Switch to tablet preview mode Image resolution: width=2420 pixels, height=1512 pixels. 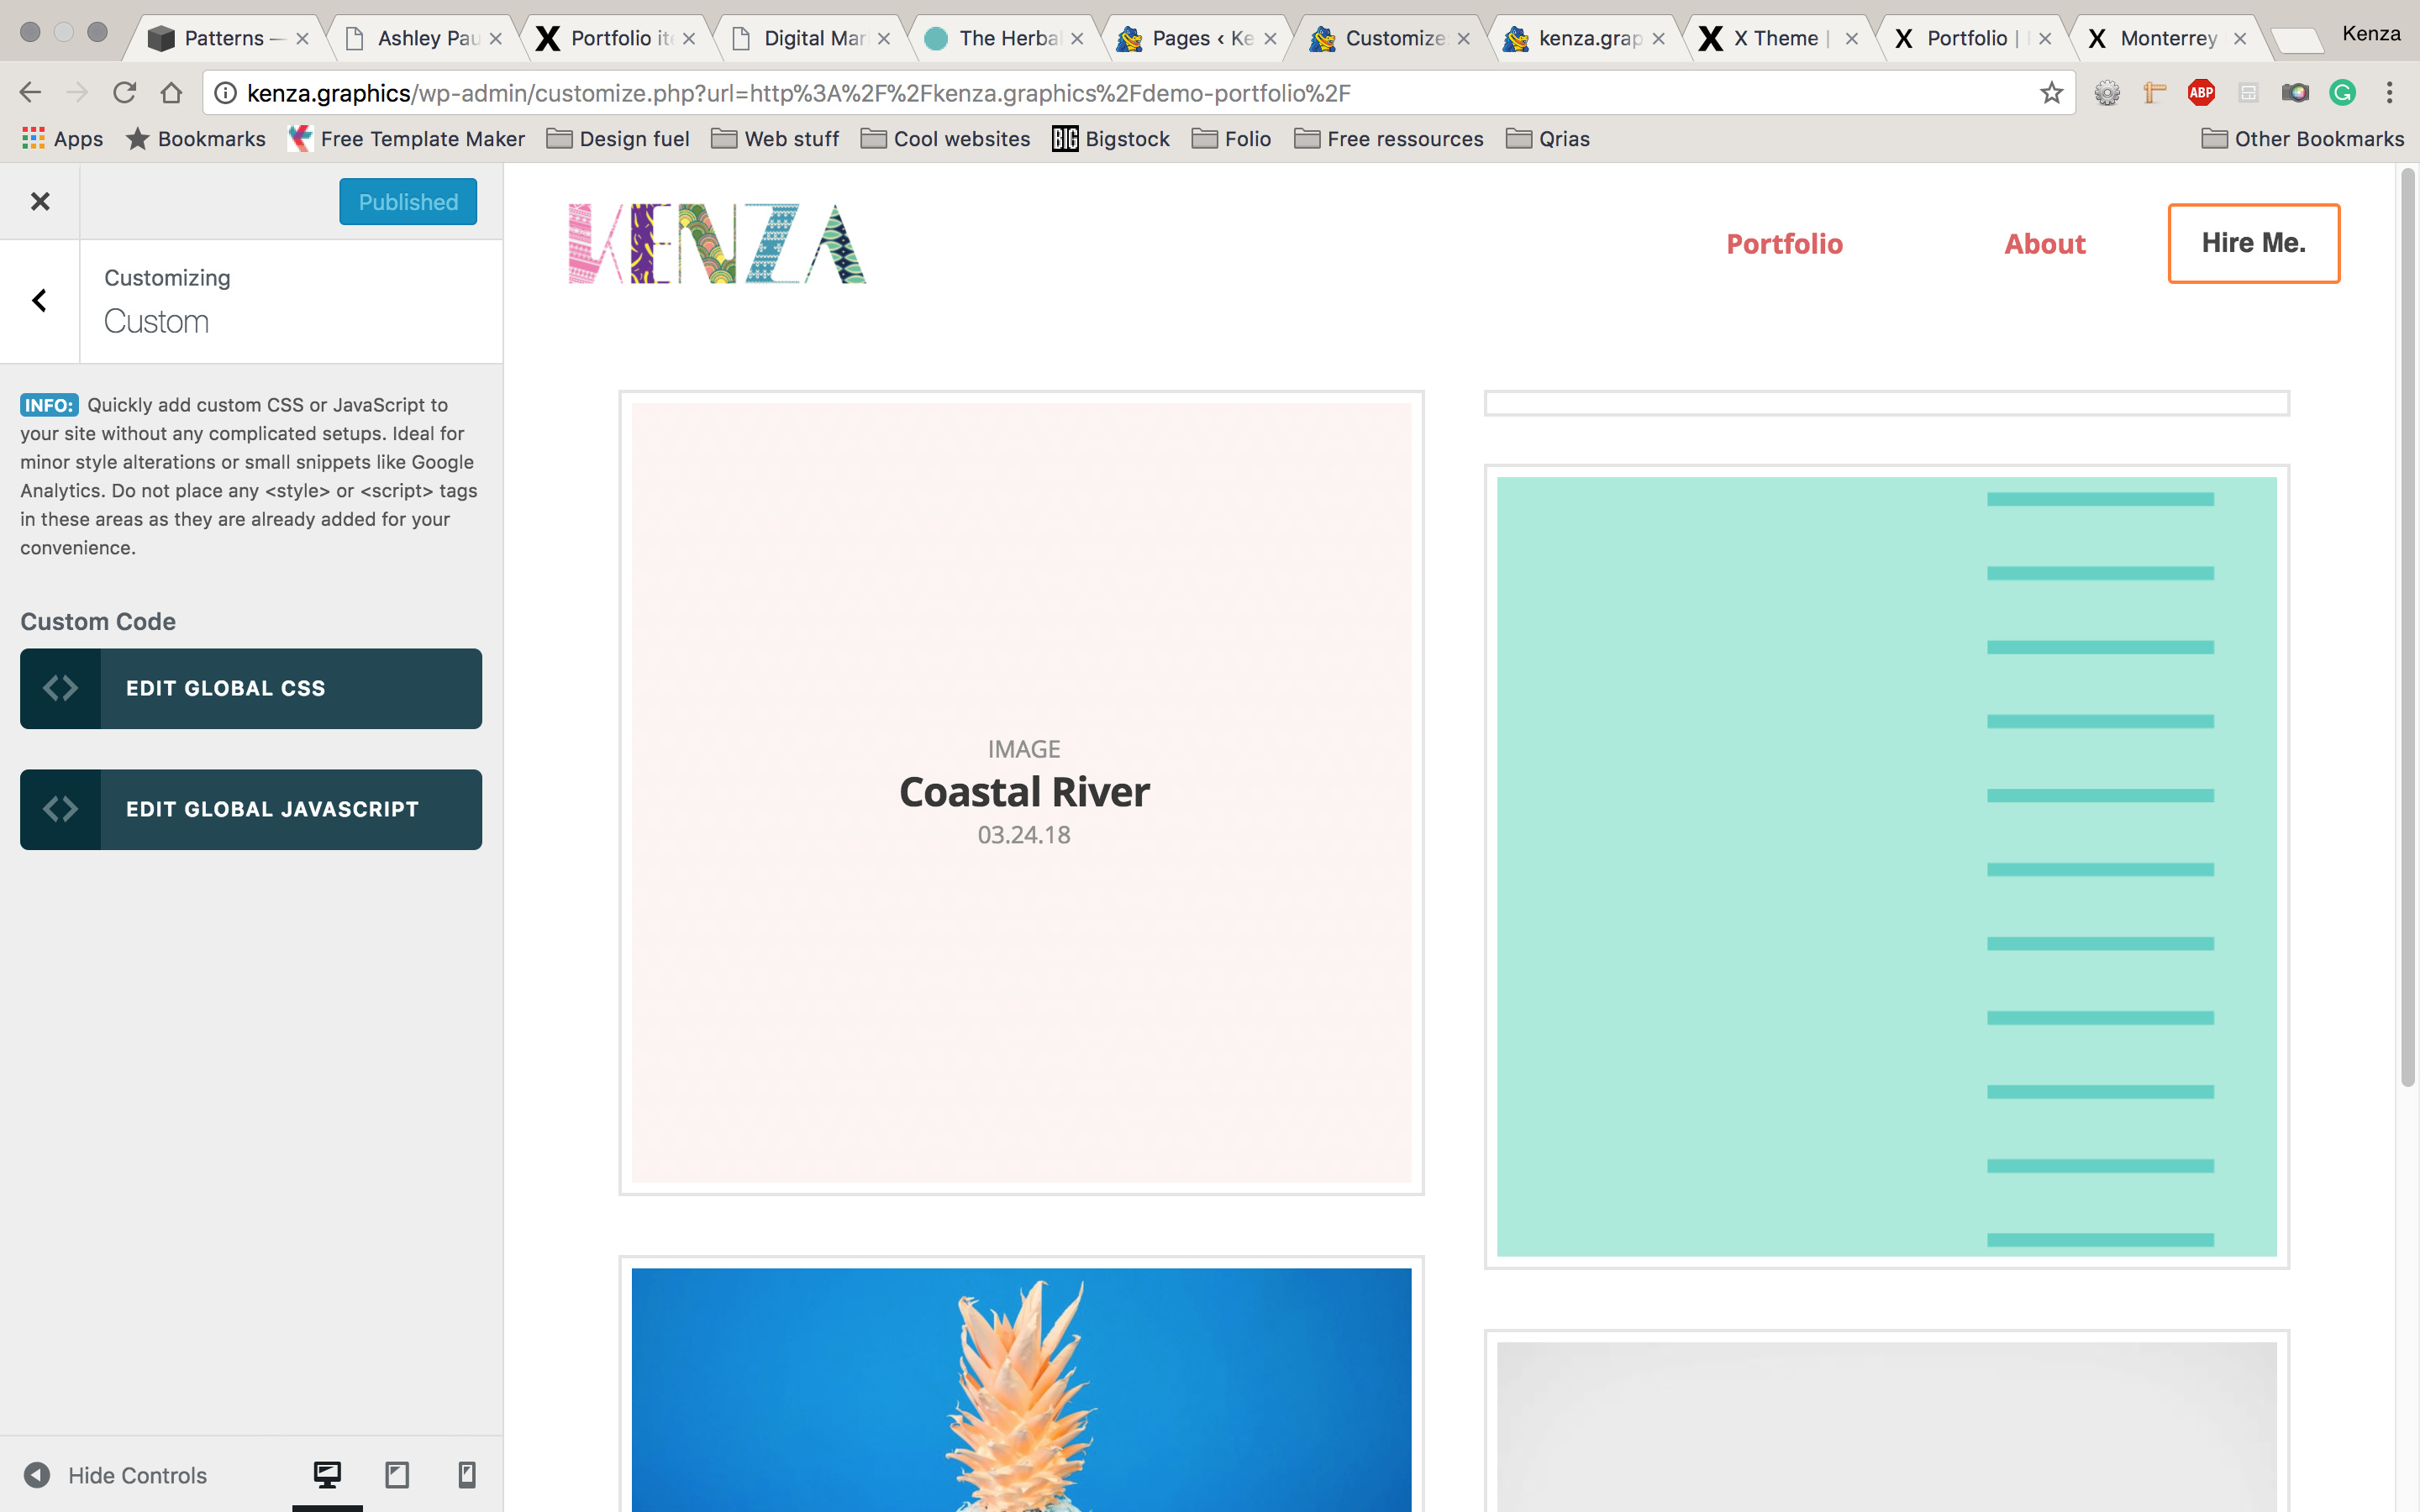click(x=397, y=1474)
